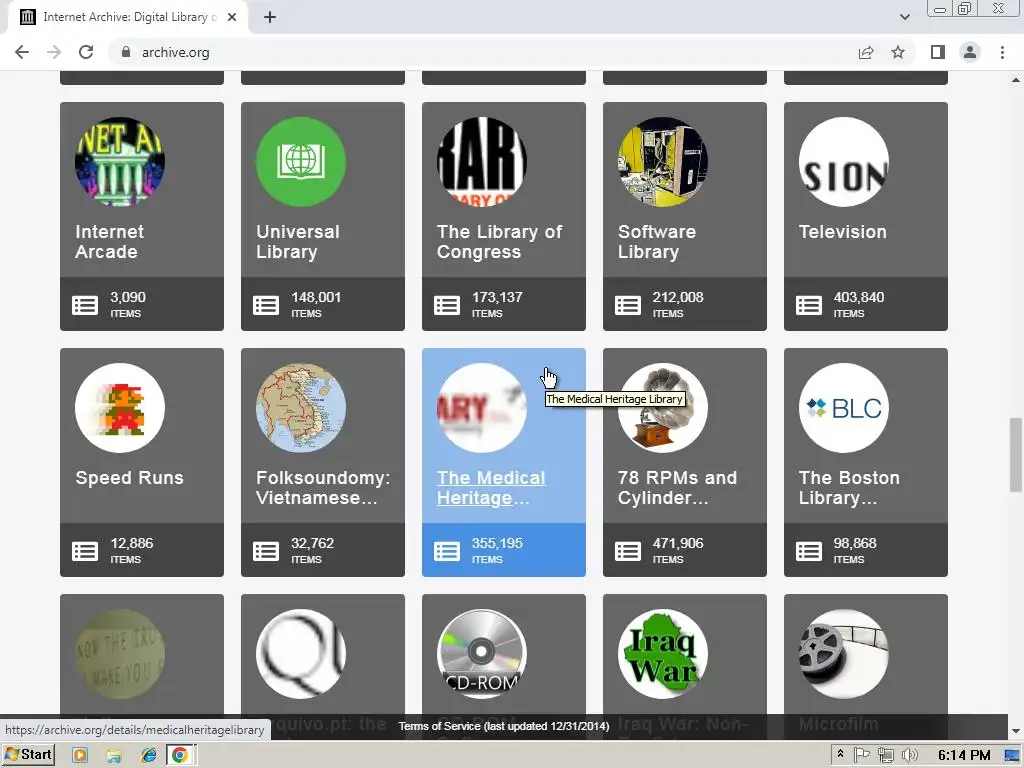Open the volume control in tray
The image size is (1024, 768).
point(910,756)
